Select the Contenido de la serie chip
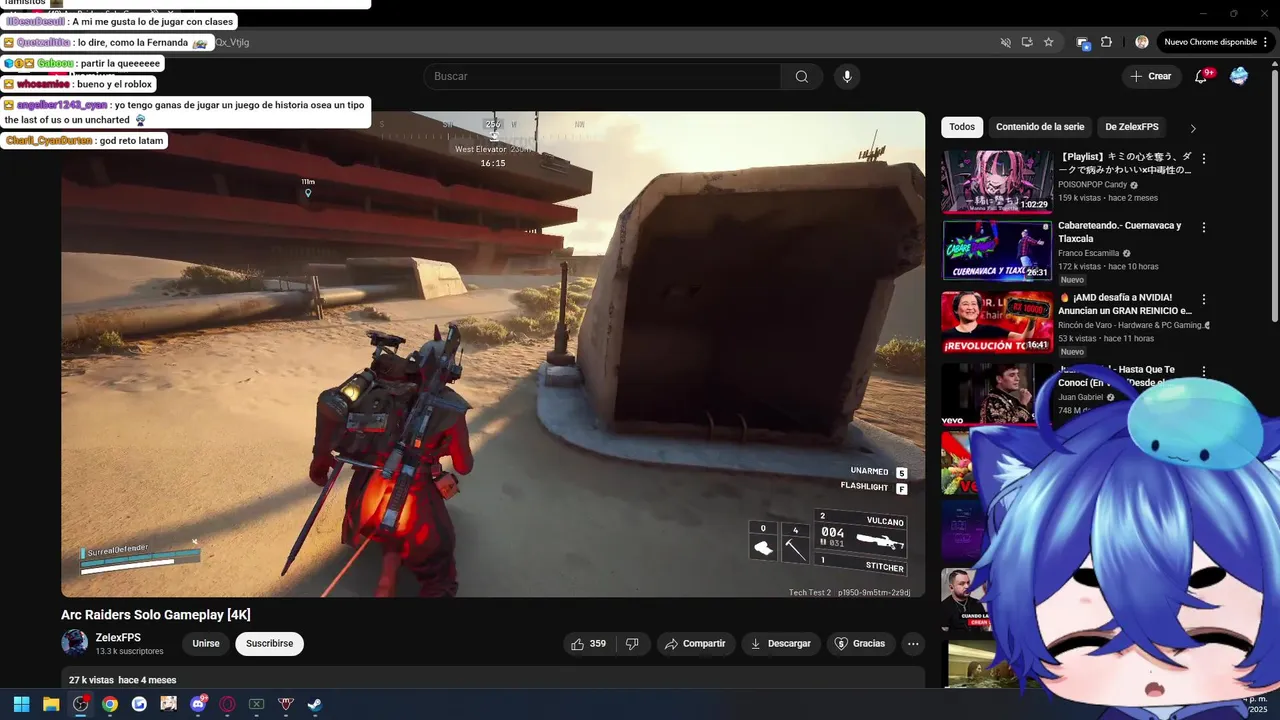Image resolution: width=1280 pixels, height=720 pixels. pos(1040,127)
